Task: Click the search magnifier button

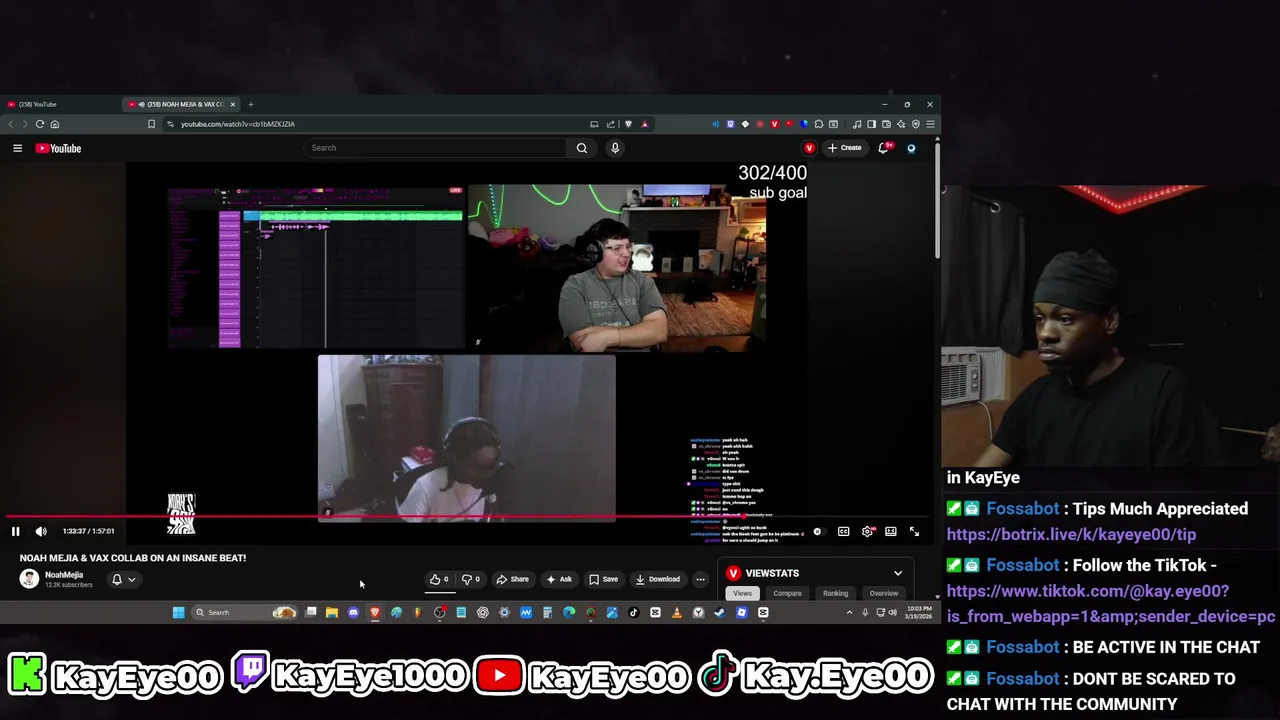Action: (581, 148)
